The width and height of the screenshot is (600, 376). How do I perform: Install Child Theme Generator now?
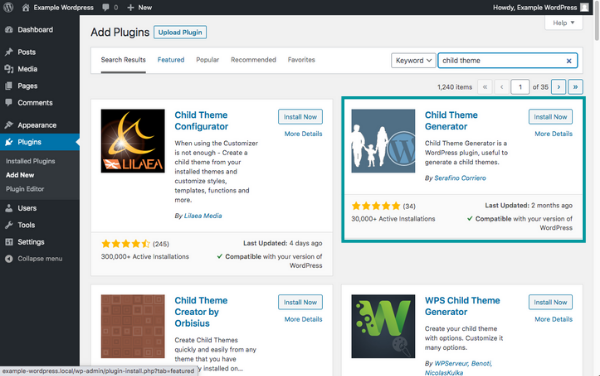pyautogui.click(x=551, y=117)
